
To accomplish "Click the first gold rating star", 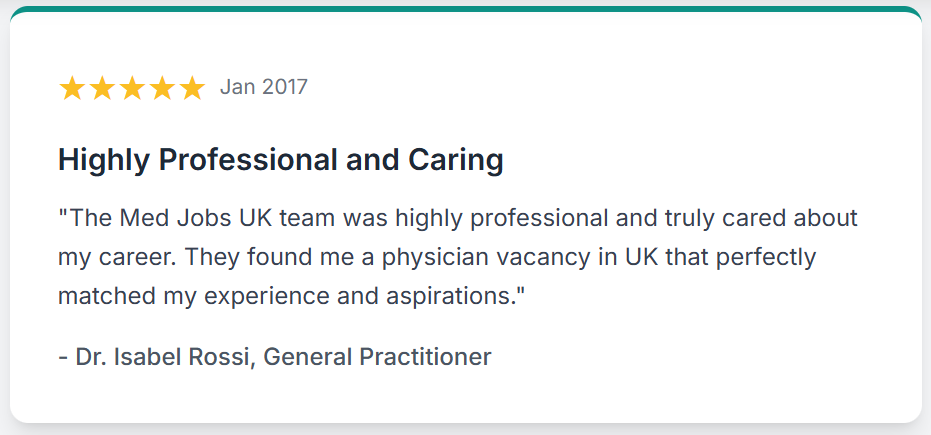I will [72, 88].
